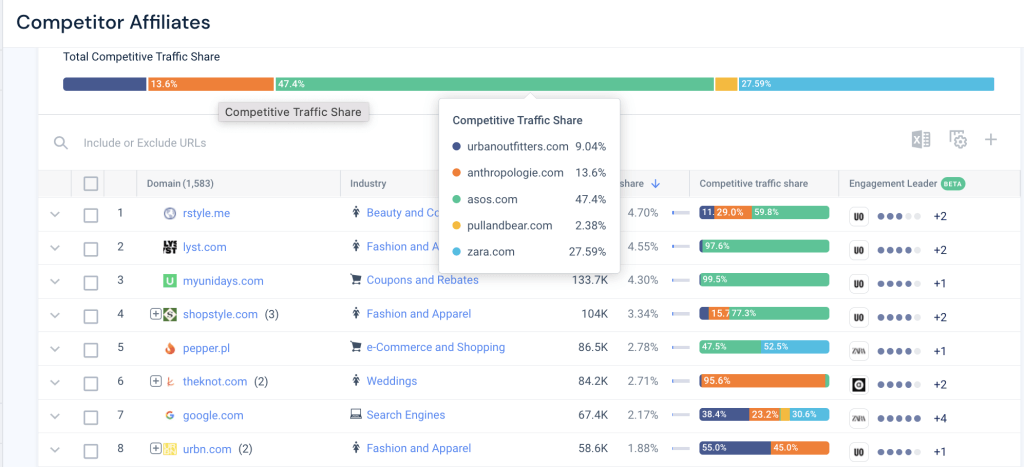
Task: Expand theknot.com subdomains with plus box
Action: [x=155, y=381]
